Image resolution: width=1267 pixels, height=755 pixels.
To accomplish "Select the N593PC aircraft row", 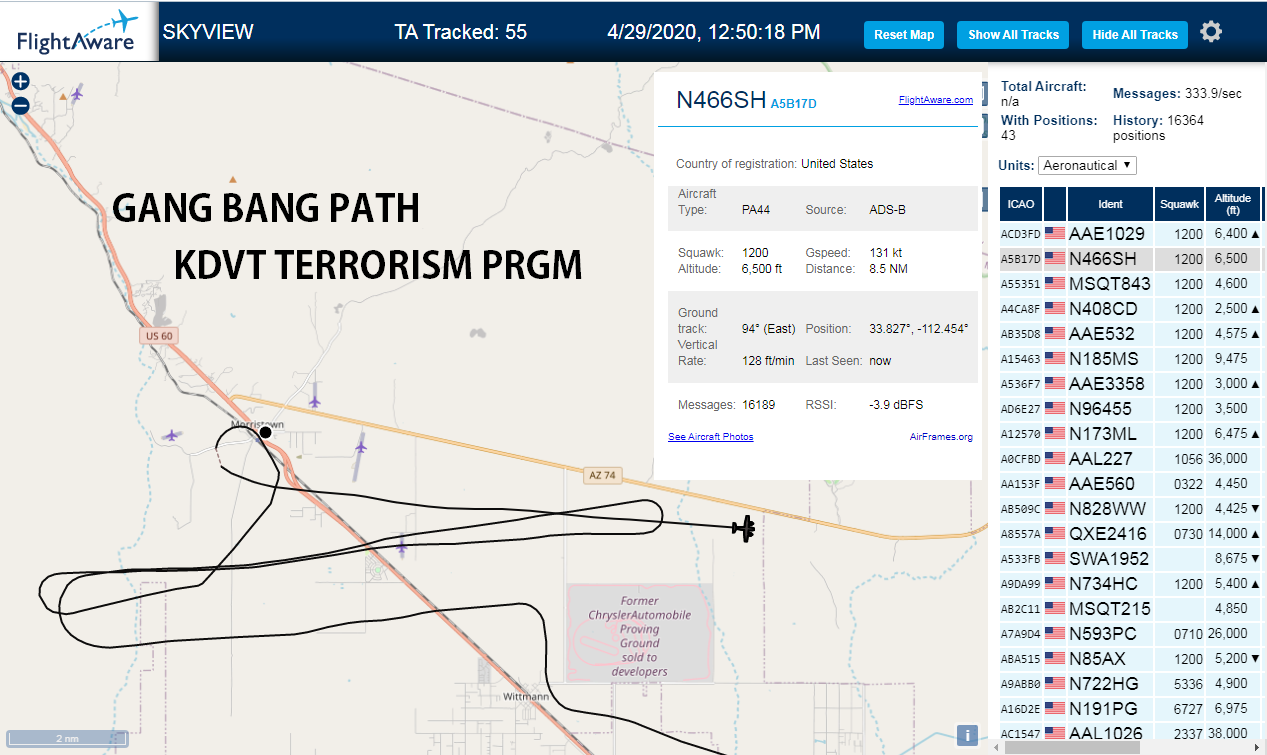I will [1129, 633].
